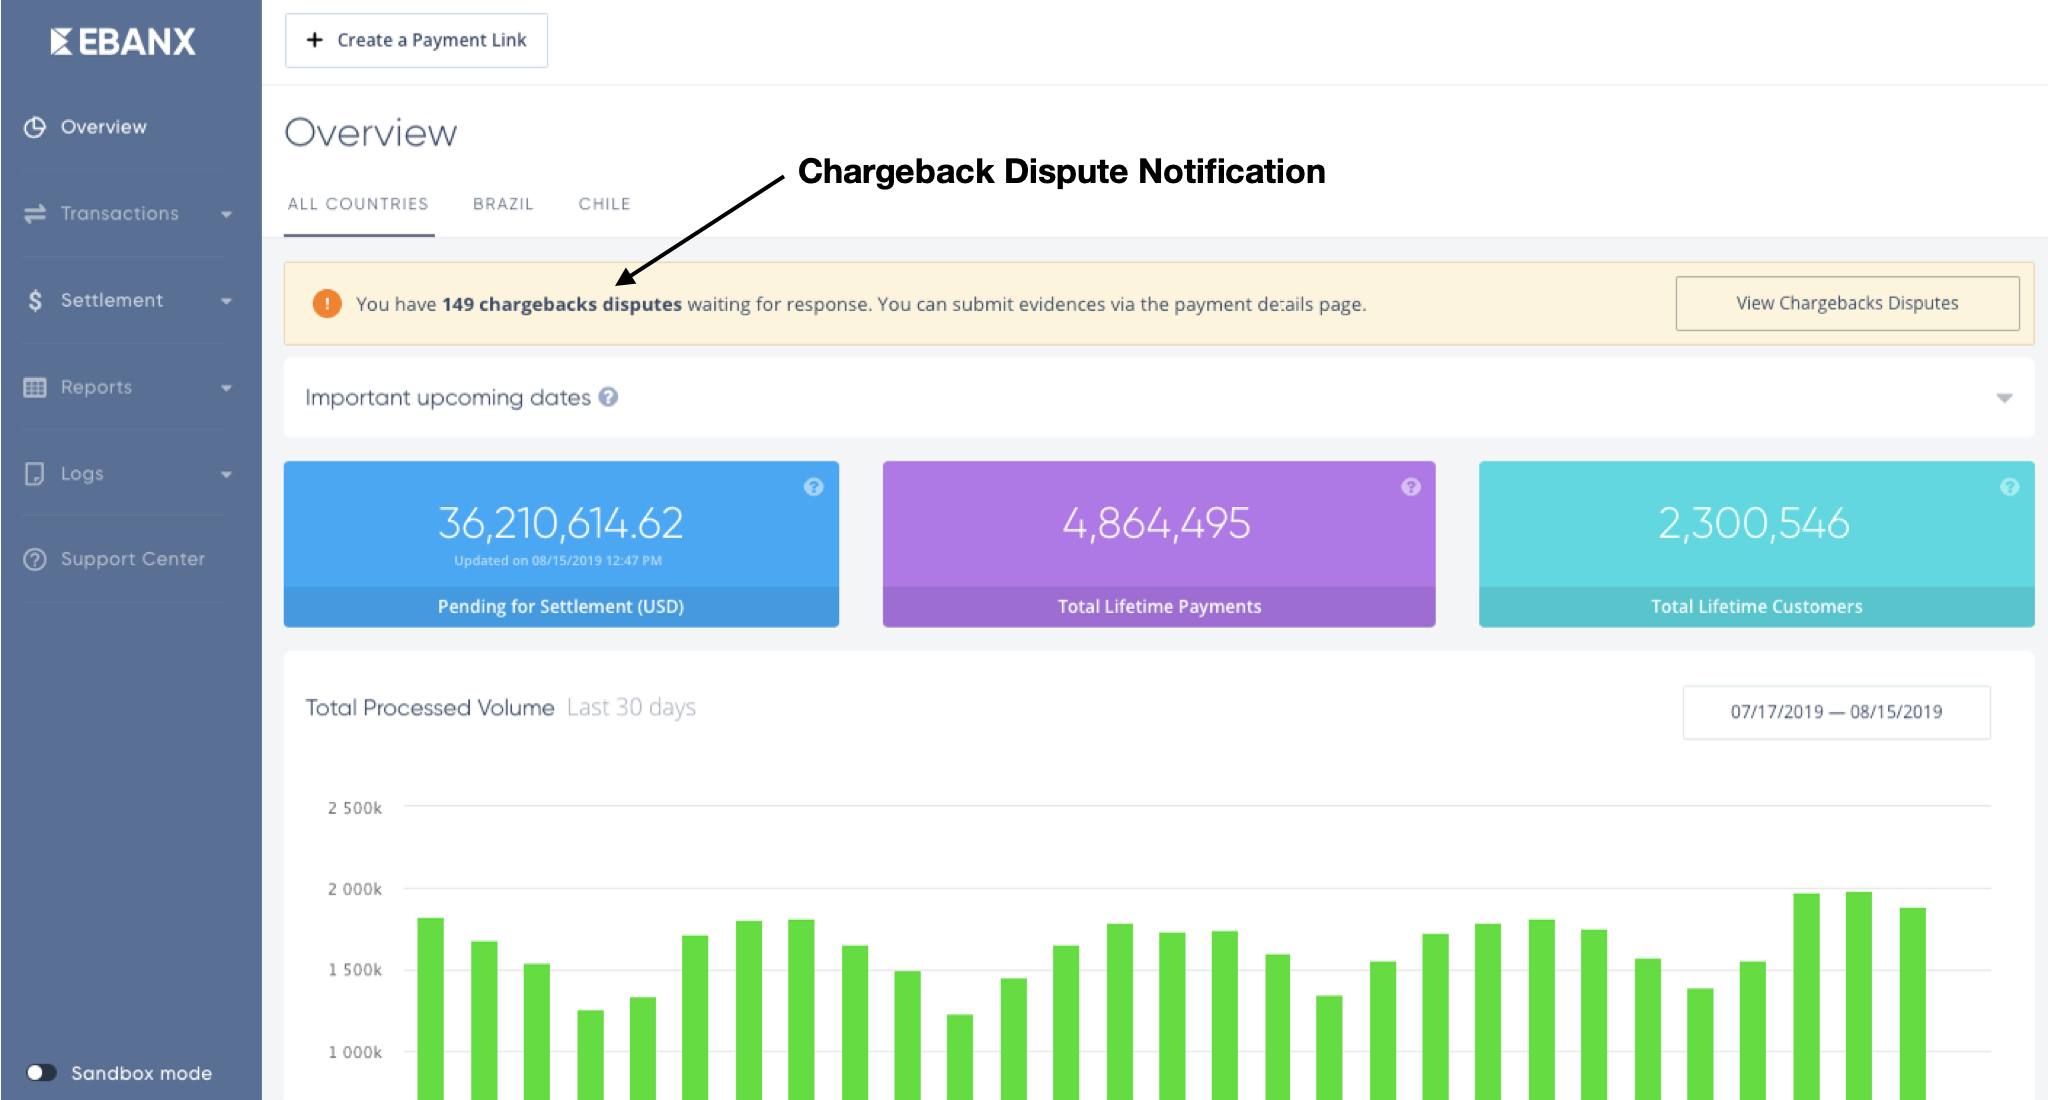Switch to the CHILE tab
This screenshot has width=2048, height=1100.
[x=604, y=204]
